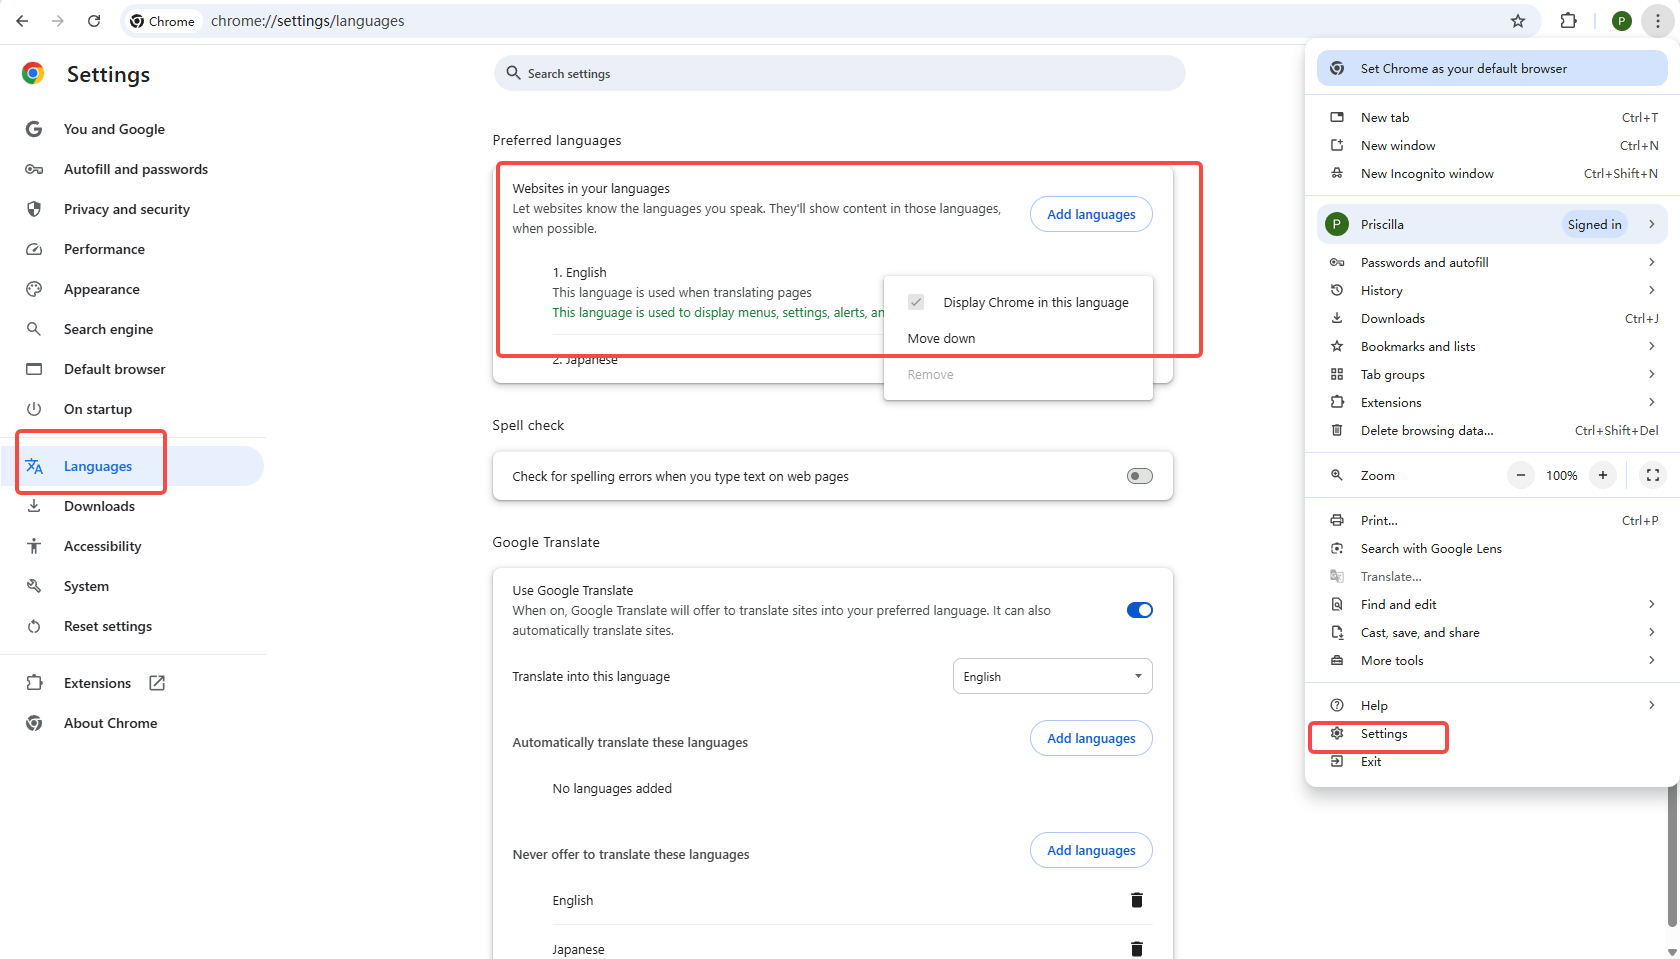Enter full screen via Zoom control
The height and width of the screenshot is (959, 1680).
tap(1652, 475)
